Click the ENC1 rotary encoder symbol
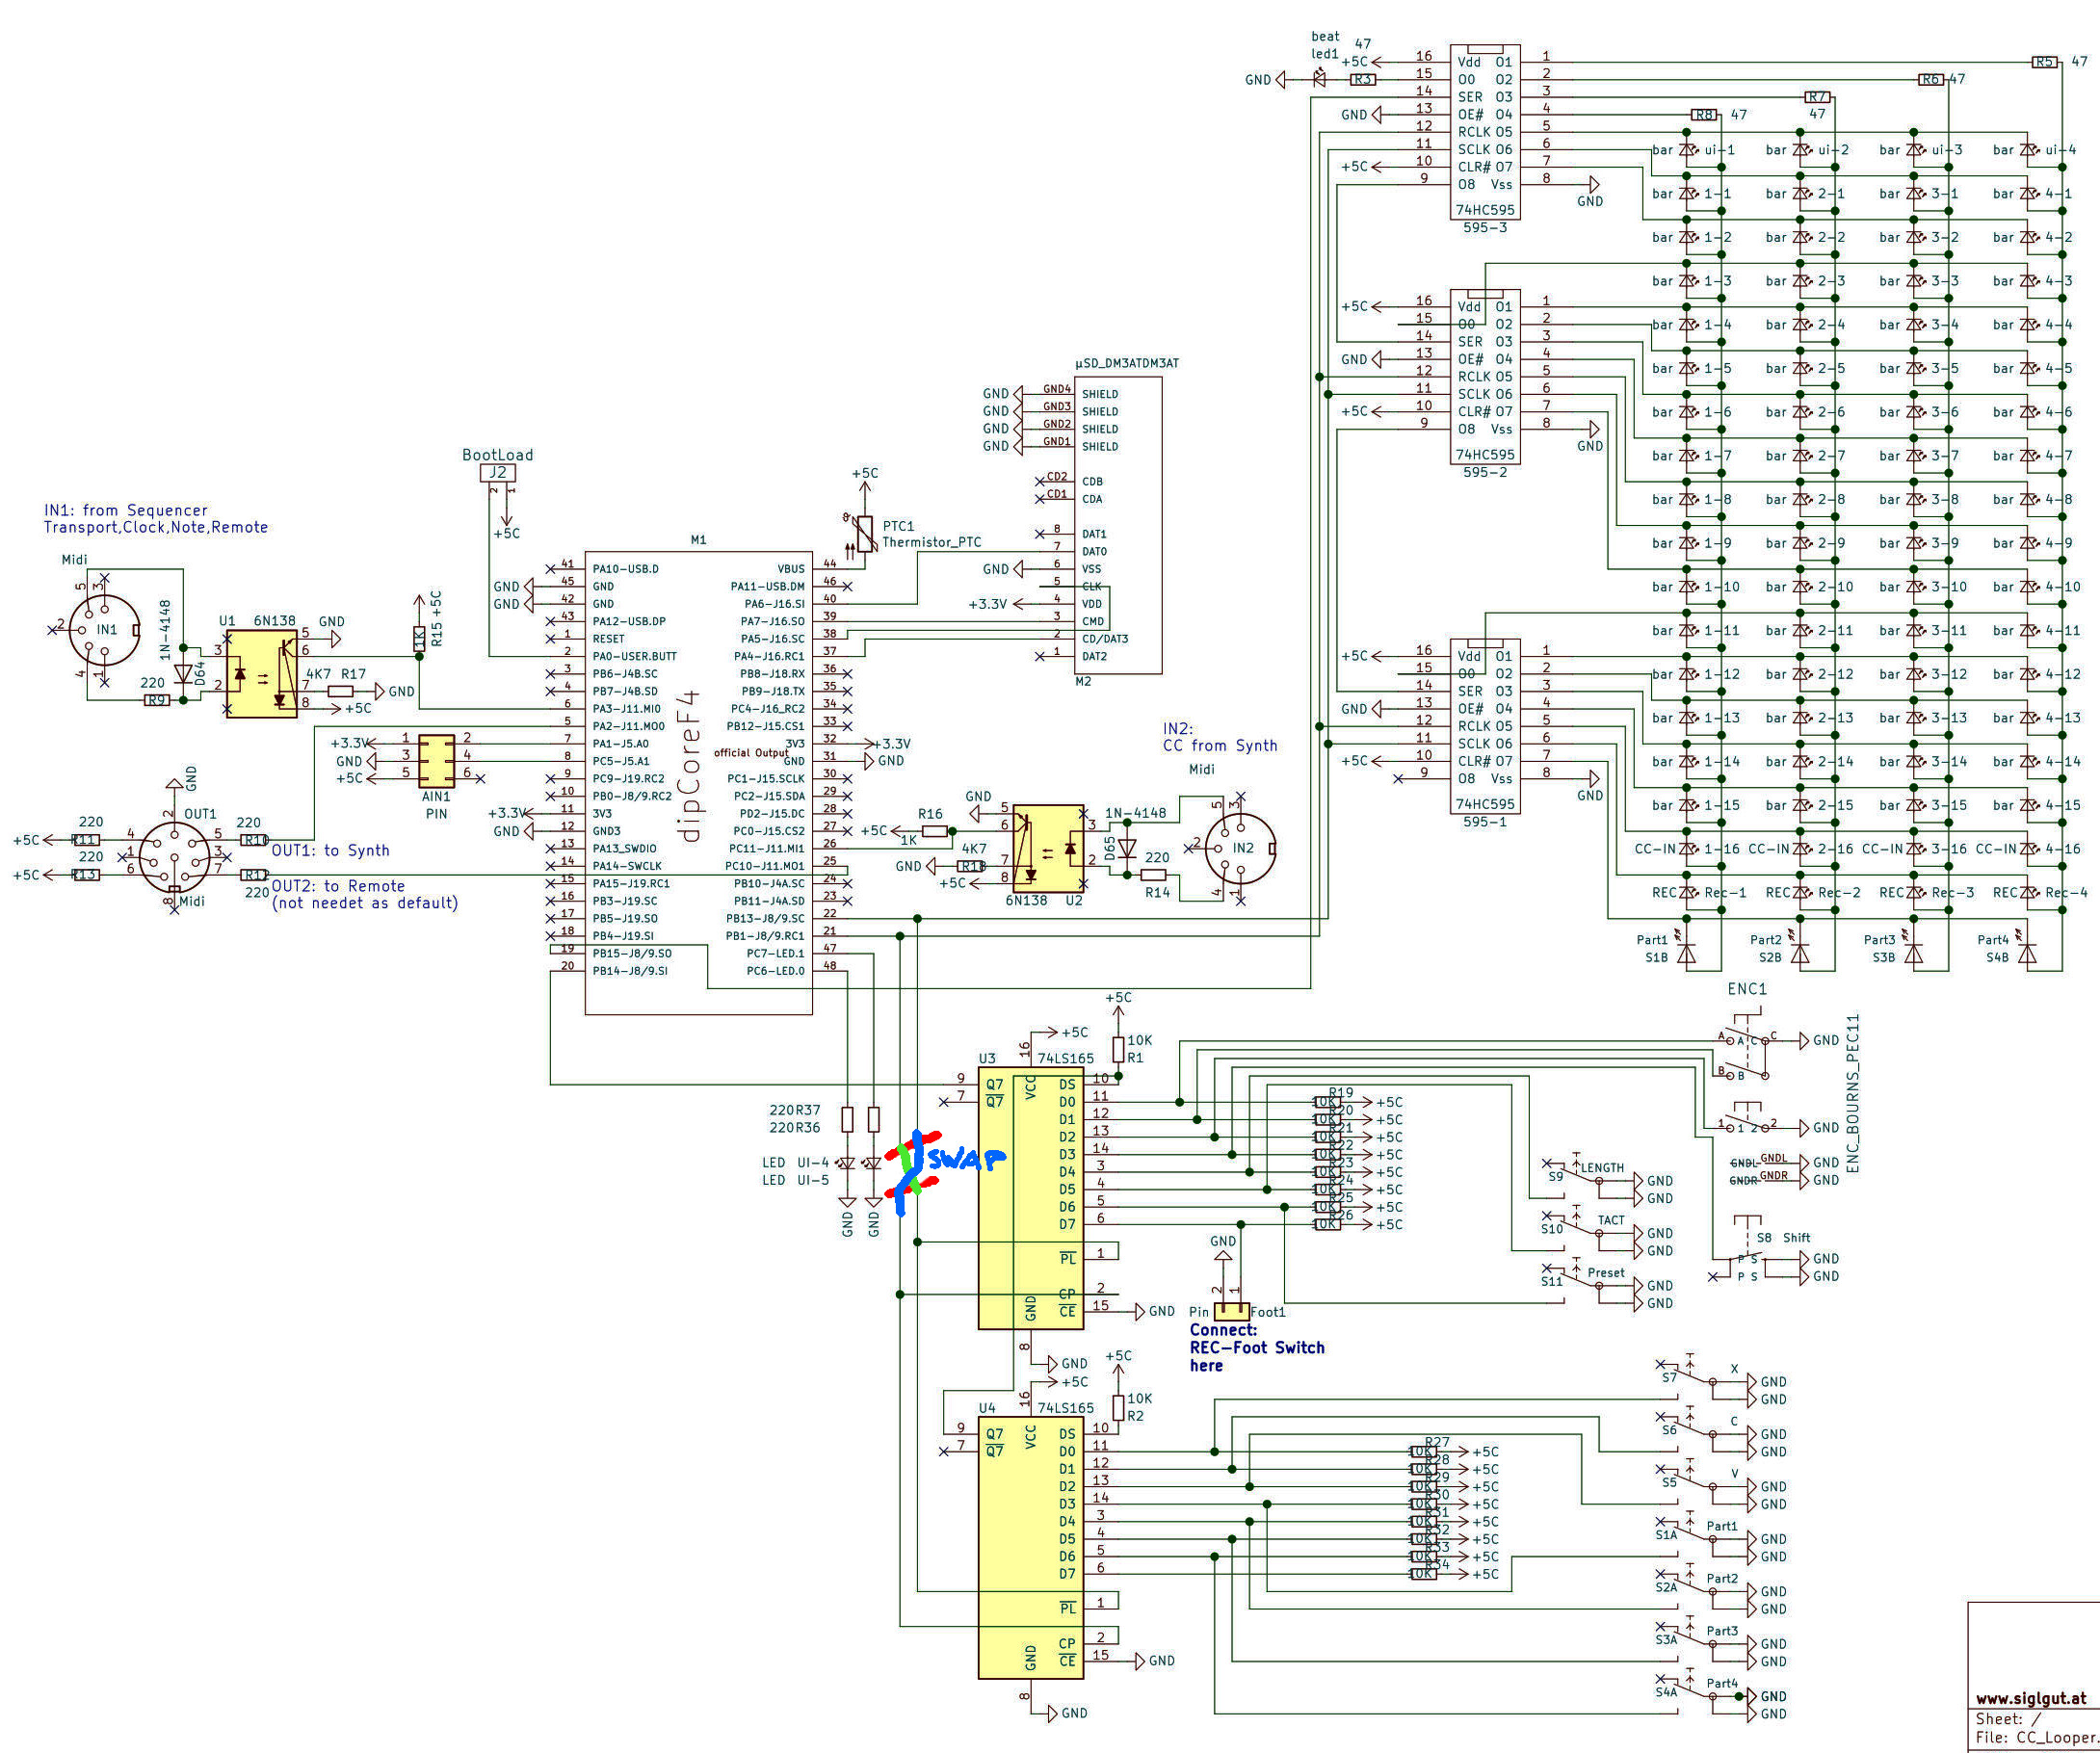The image size is (2100, 1753). (1747, 1060)
